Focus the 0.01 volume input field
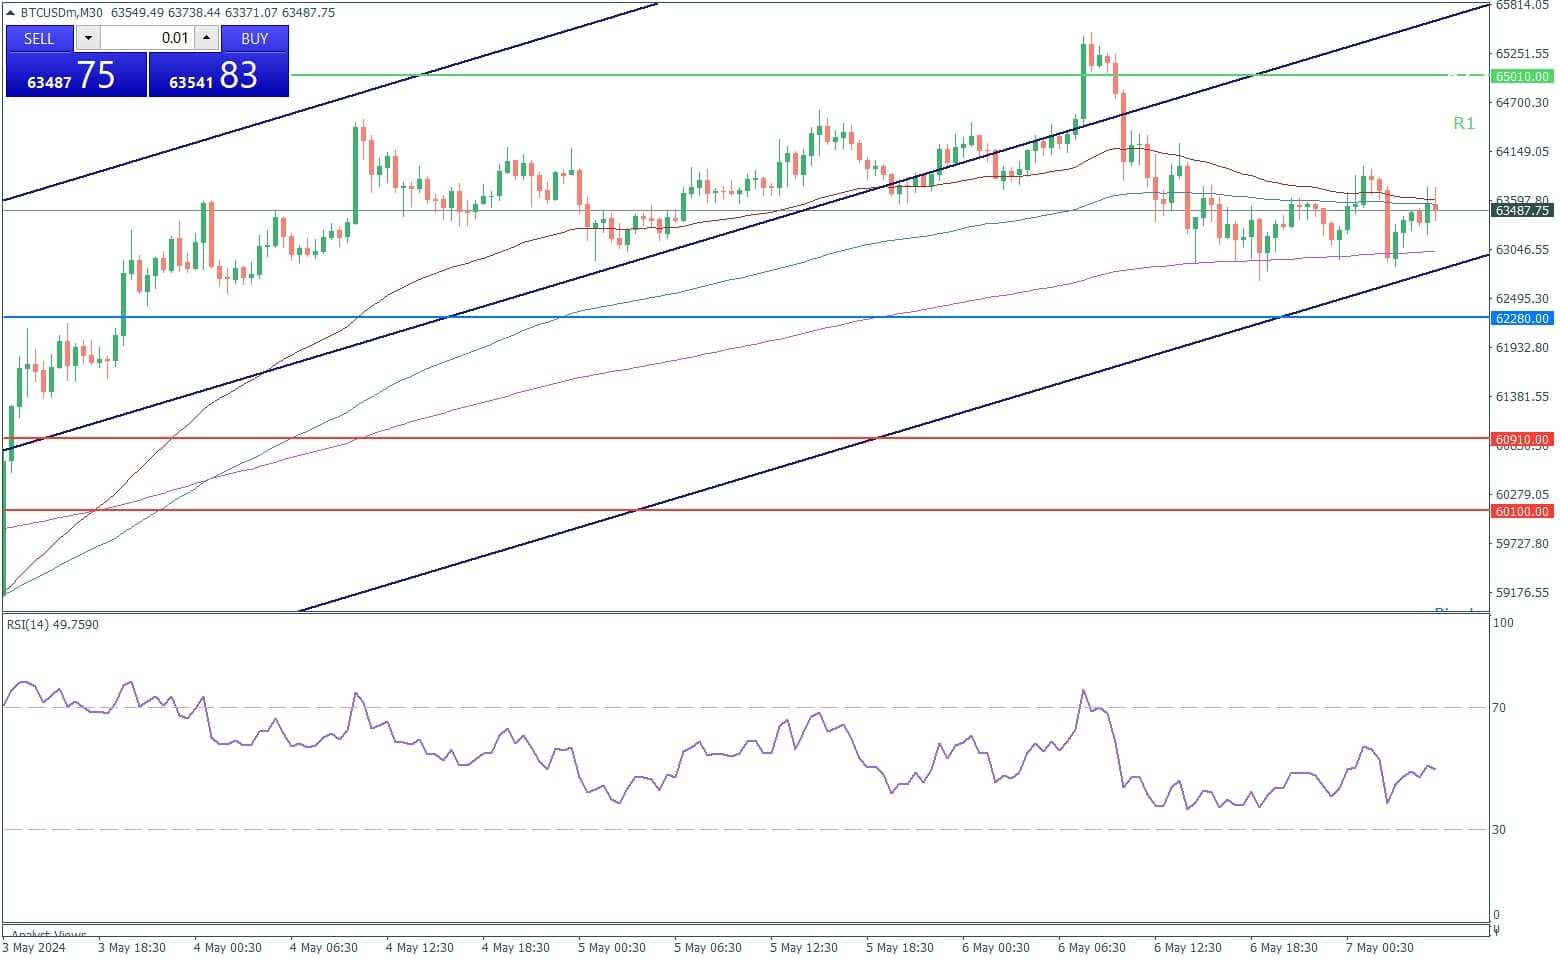Screen dimensions: 1560x960 147,38
